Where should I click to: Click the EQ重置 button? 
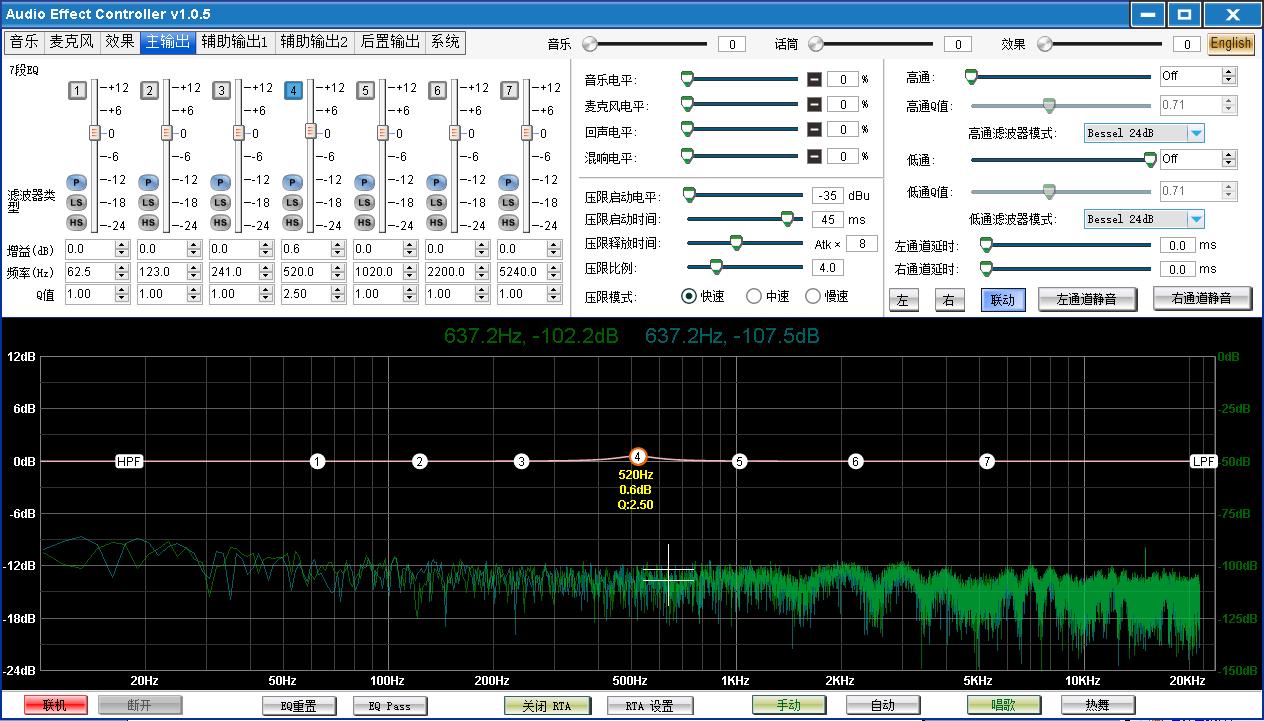(298, 704)
